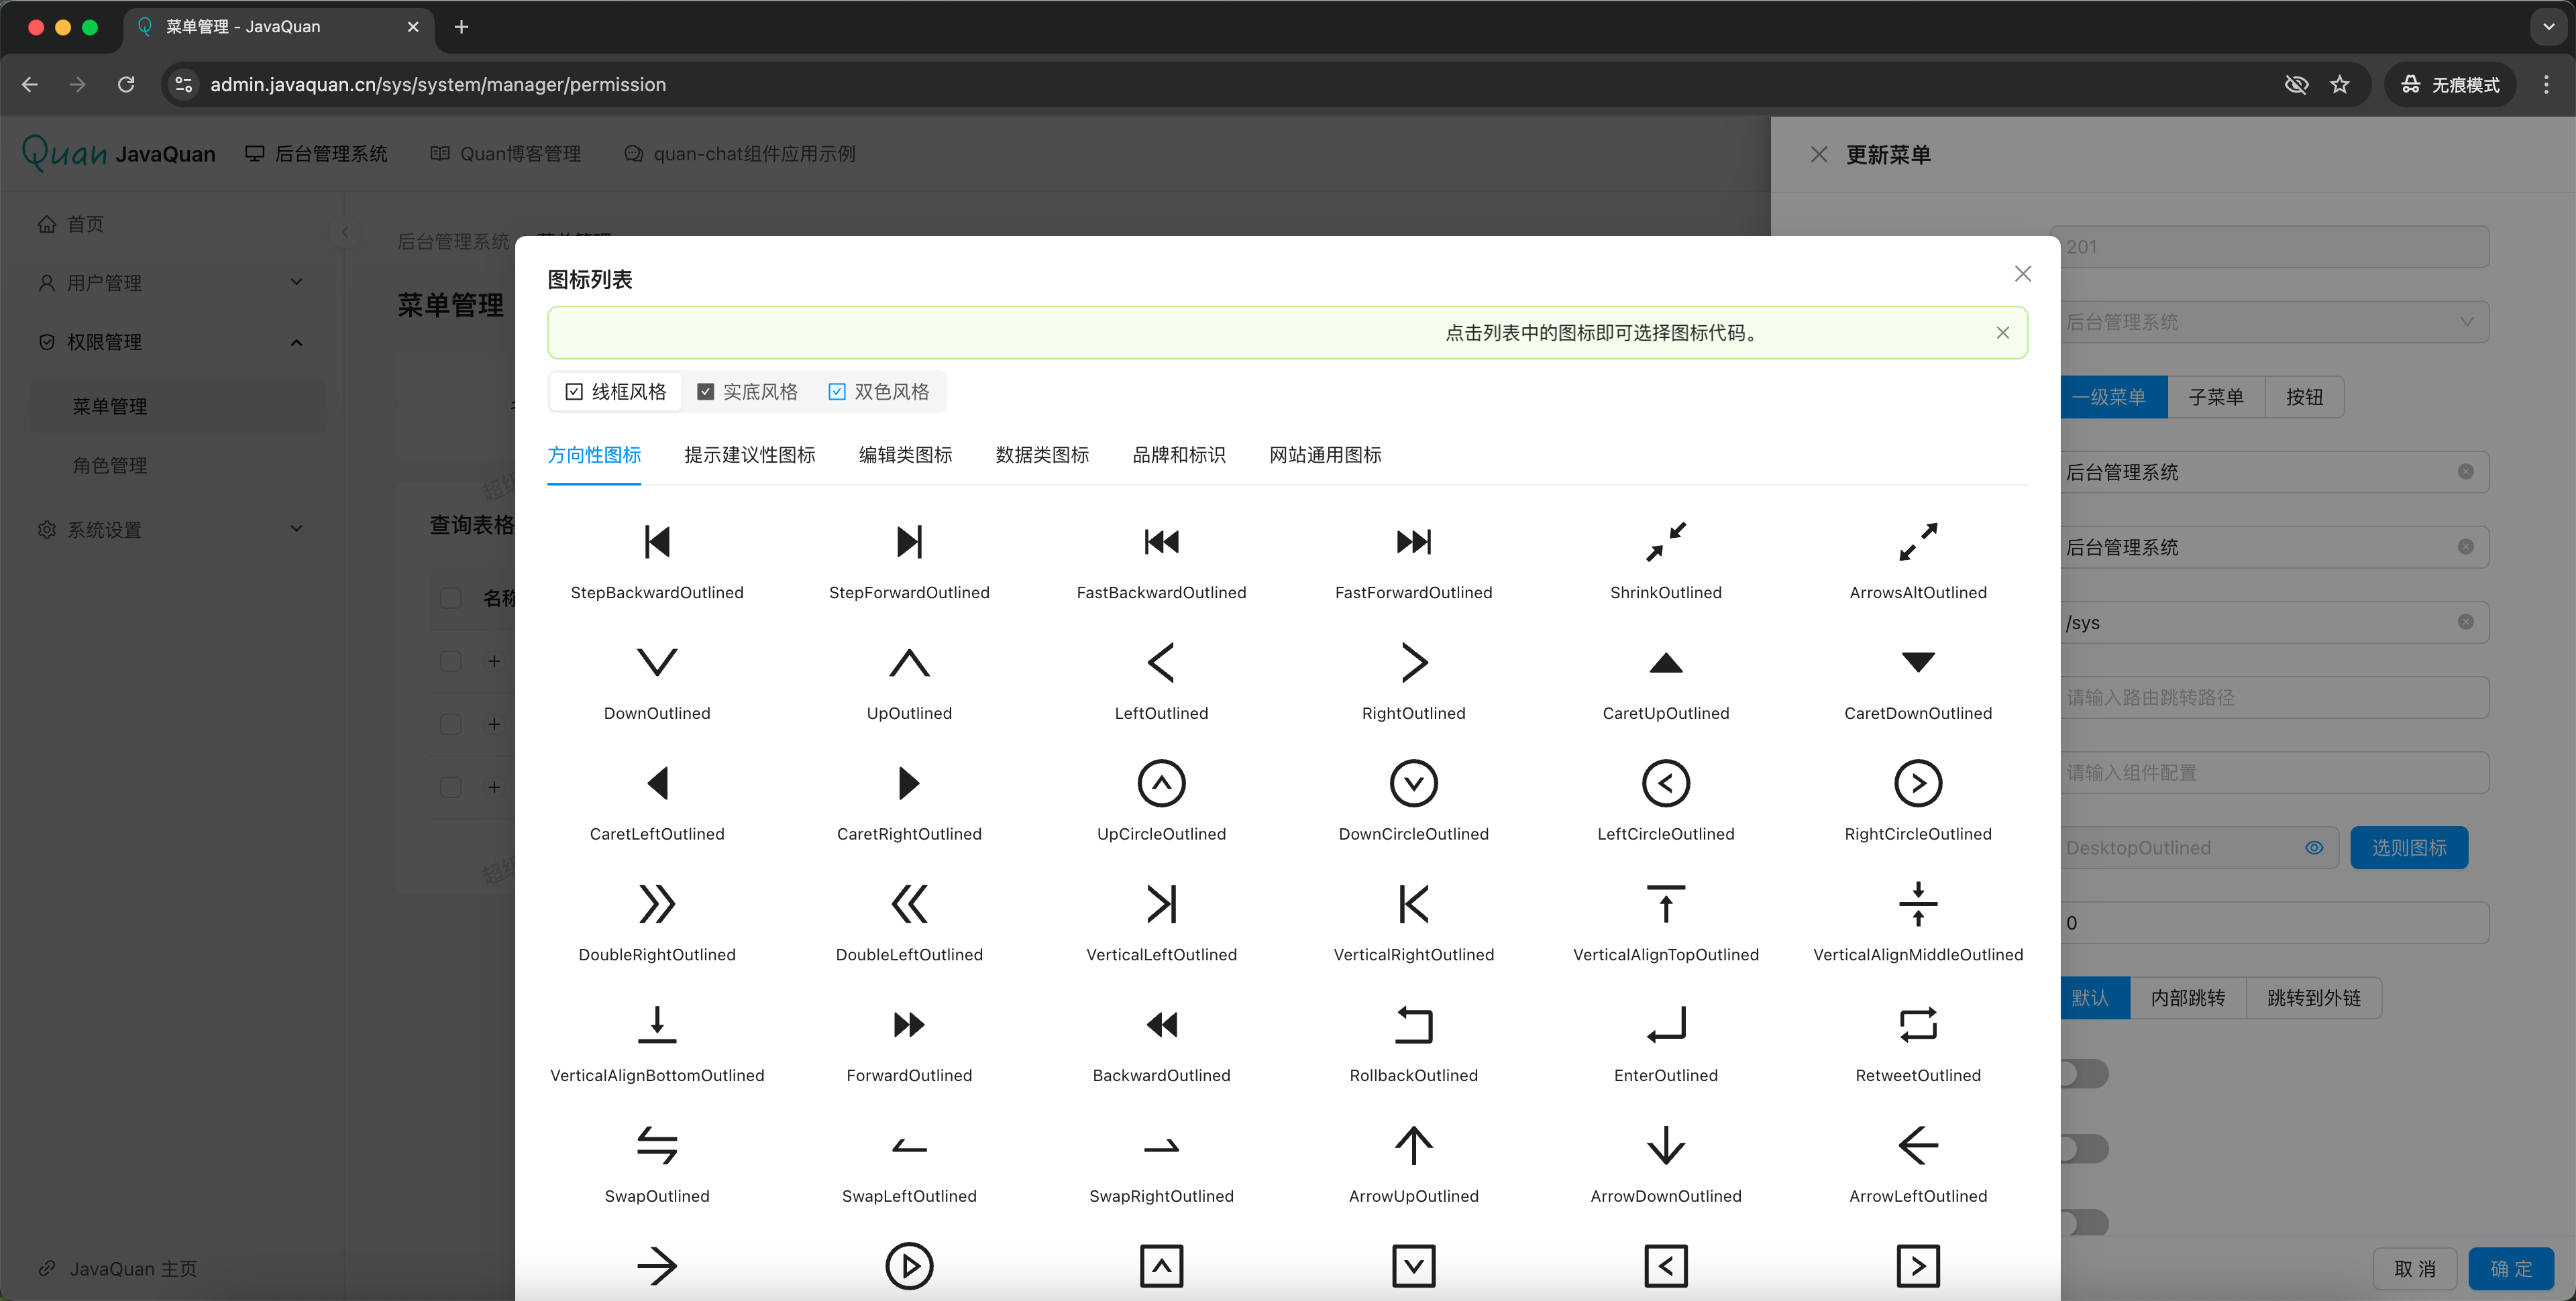Select the ArrowUpOutlined icon
This screenshot has height=1301, width=2576.
tap(1413, 1145)
